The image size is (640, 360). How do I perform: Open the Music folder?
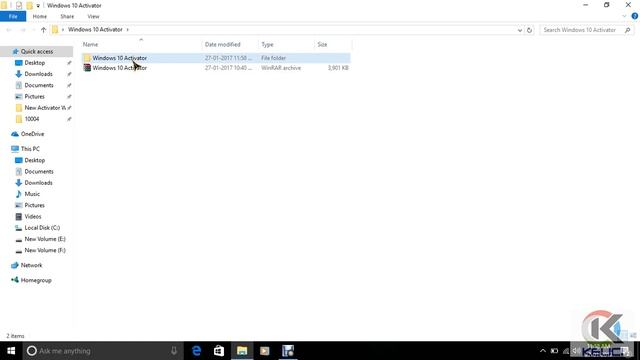click(32, 194)
